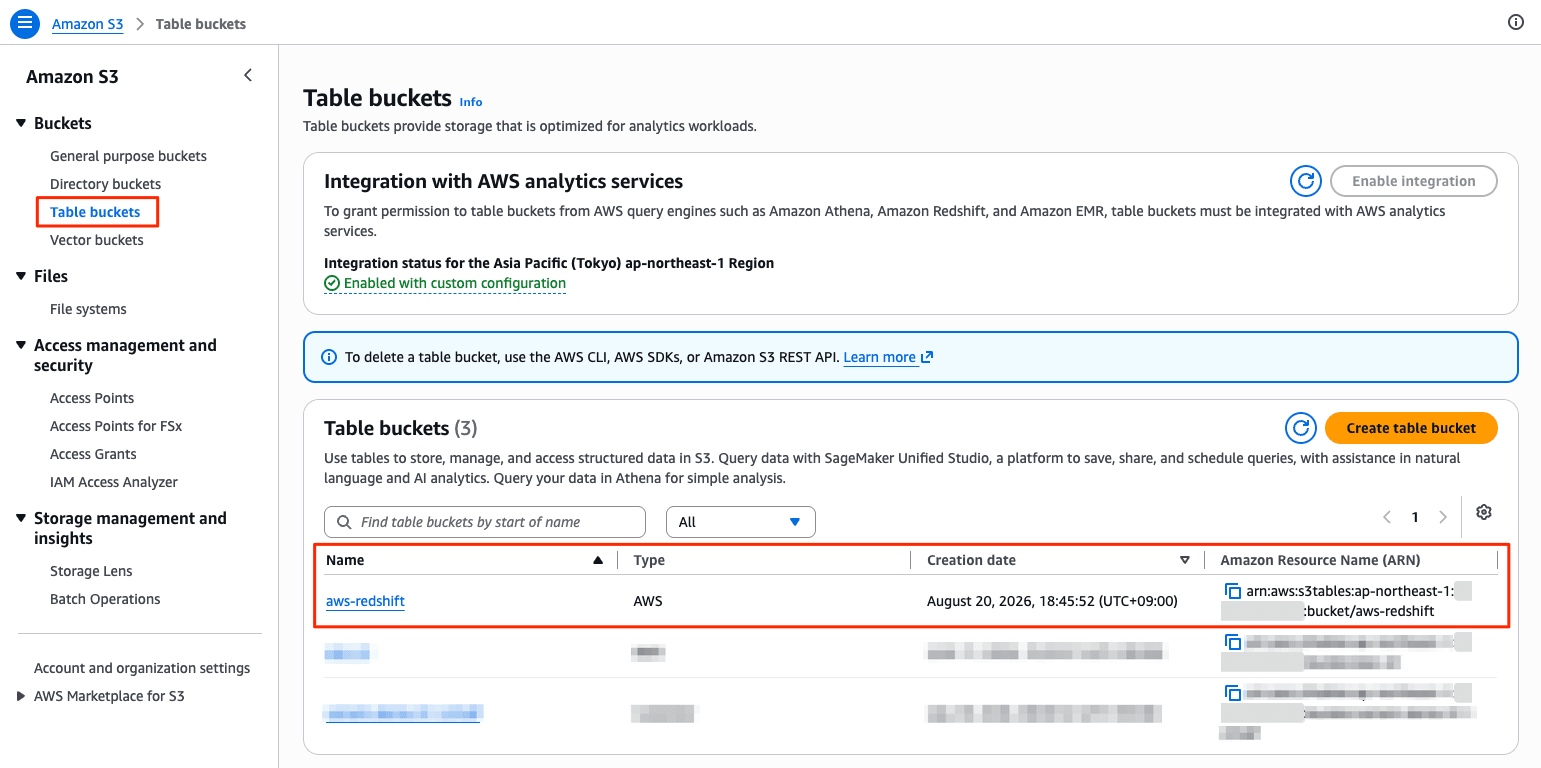
Task: Click 'Enabled with custom configuration' status
Action: pos(445,283)
